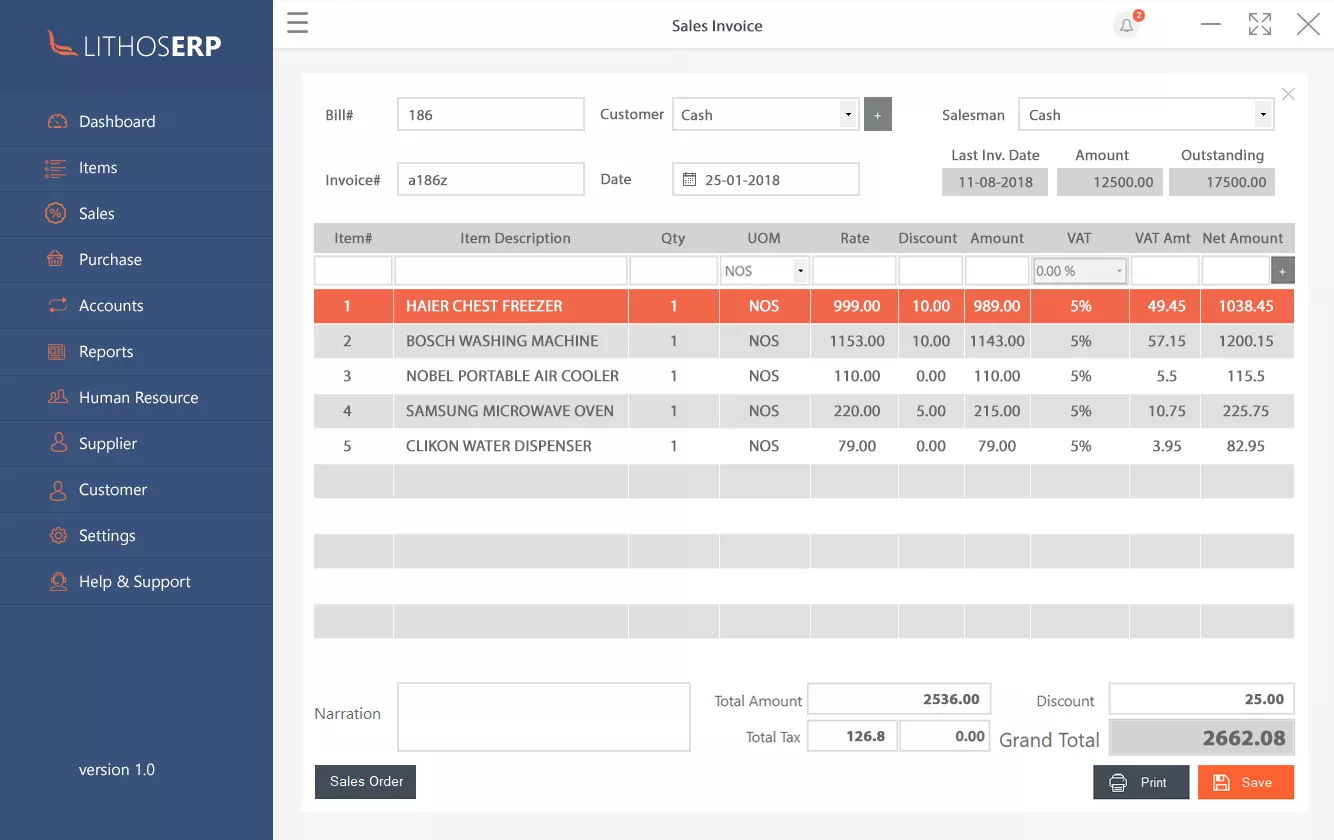Open the Customer dropdown
This screenshot has width=1334, height=840.
click(x=765, y=115)
